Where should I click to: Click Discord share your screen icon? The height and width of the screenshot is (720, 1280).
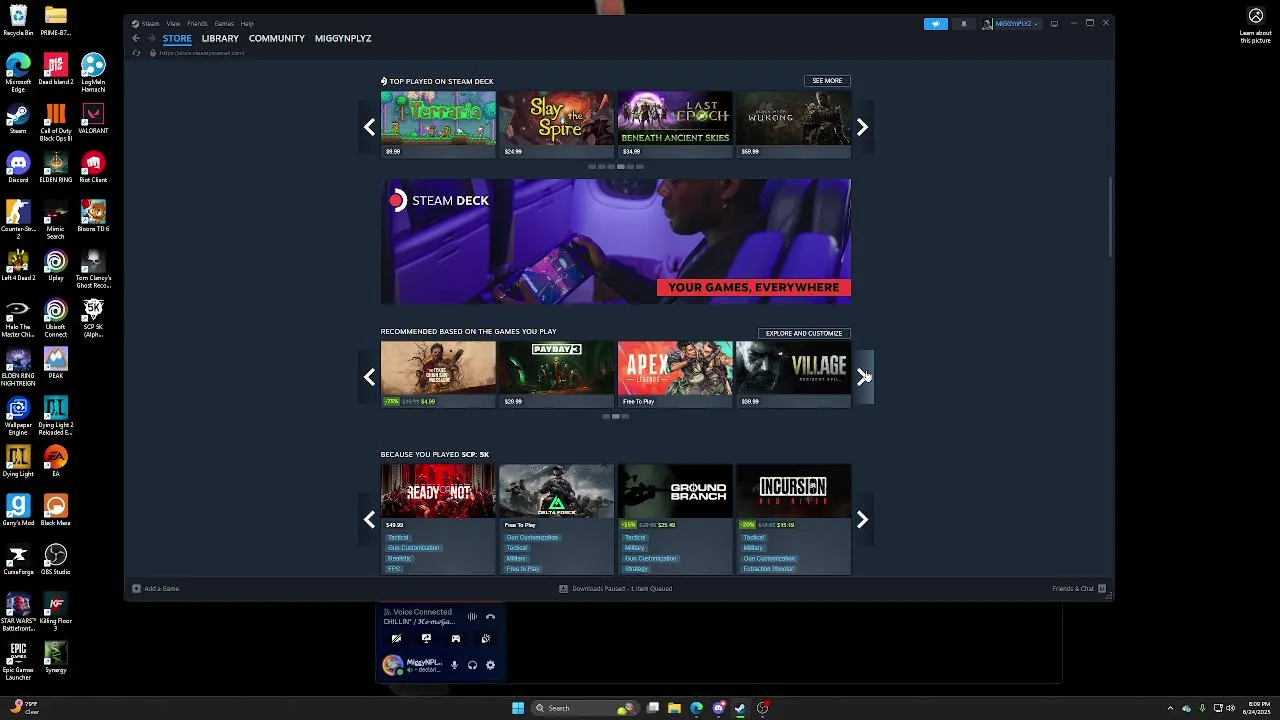426,639
